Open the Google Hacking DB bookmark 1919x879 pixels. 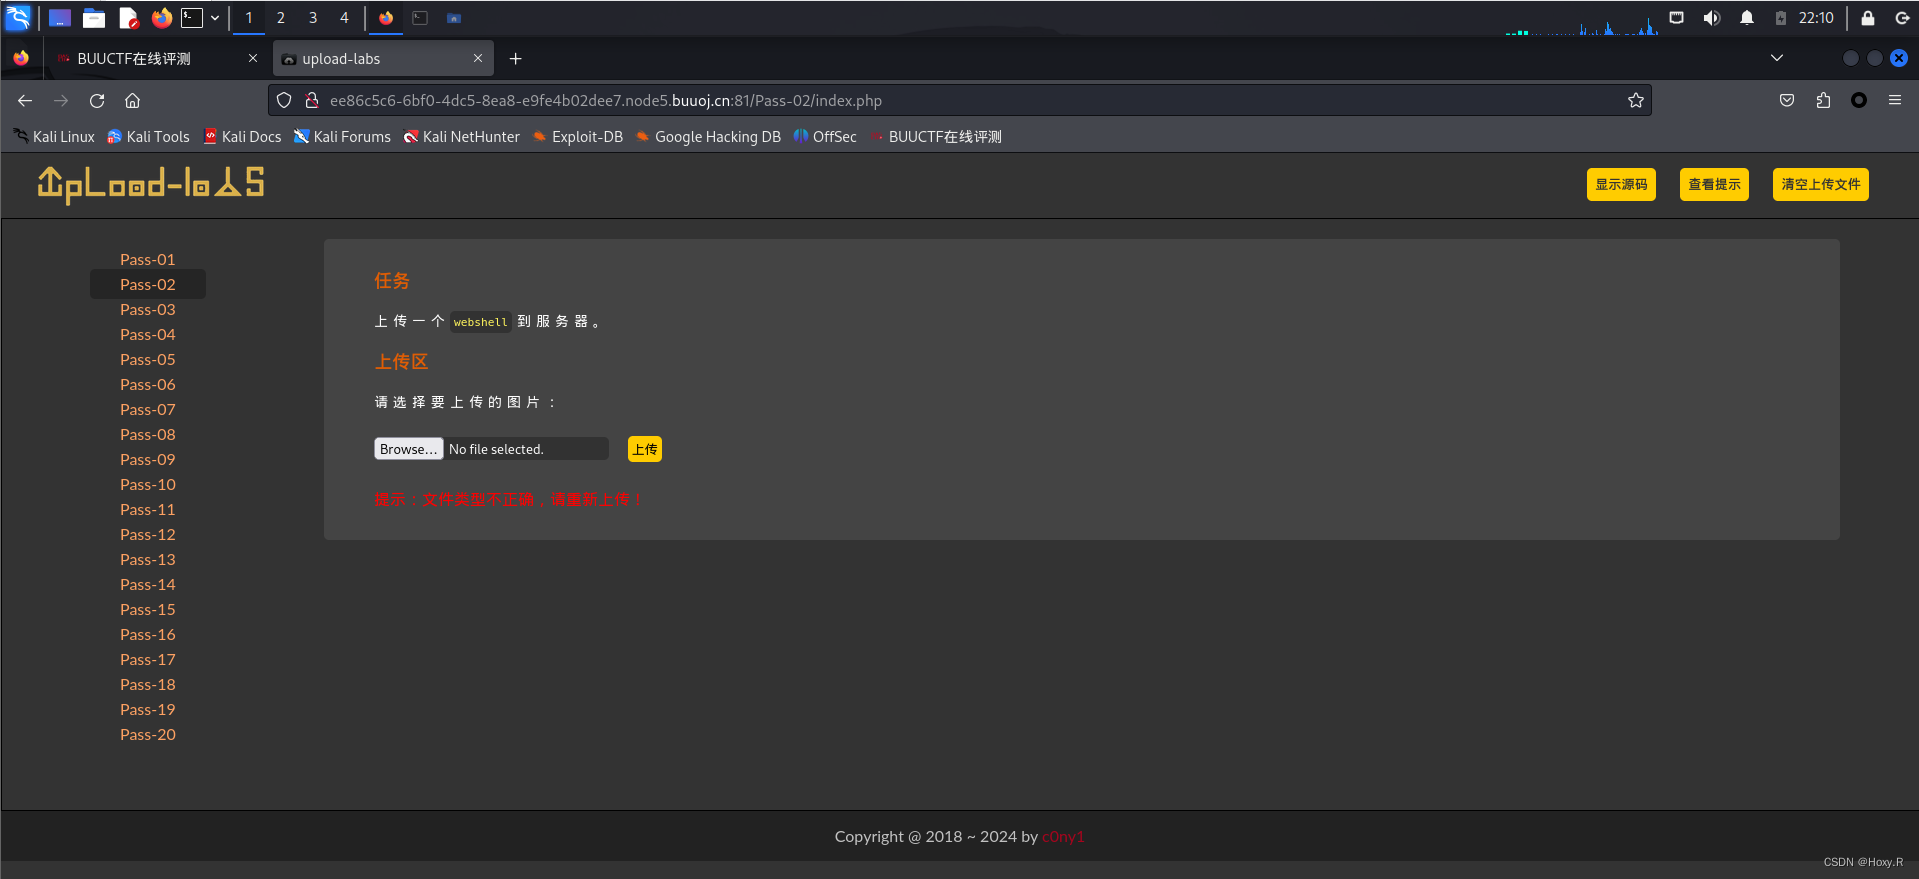708,137
